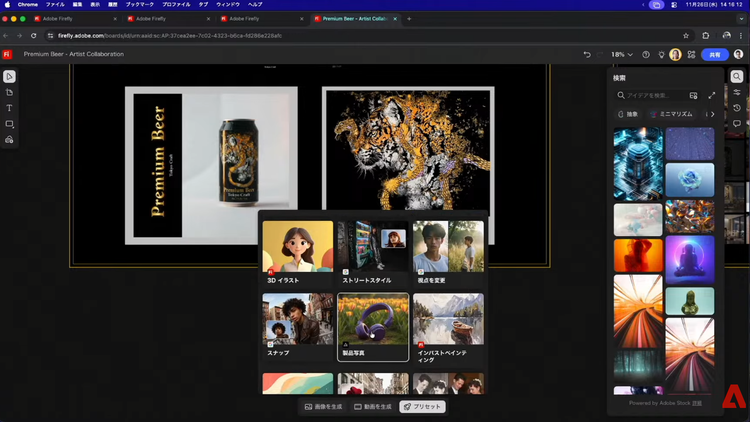
Task: Open the 18% zoom level dropdown
Action: pos(621,55)
